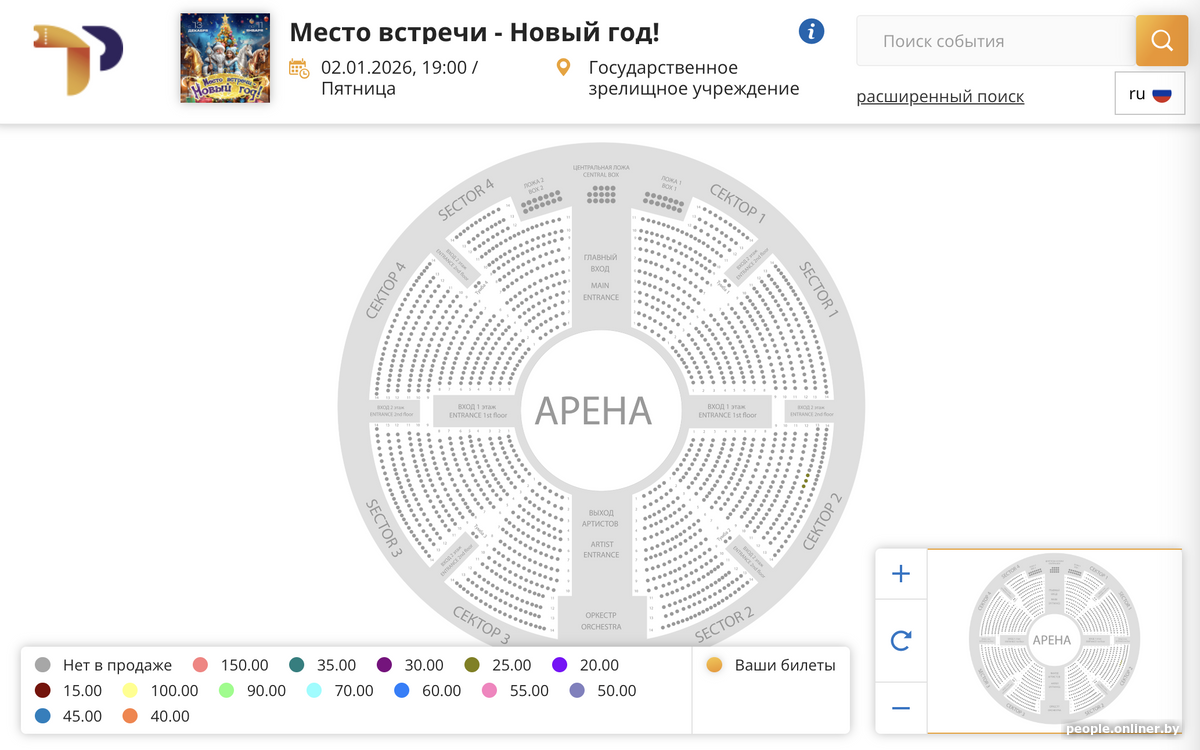Click the calendar date icon
This screenshot has height=750, width=1200.
298,68
